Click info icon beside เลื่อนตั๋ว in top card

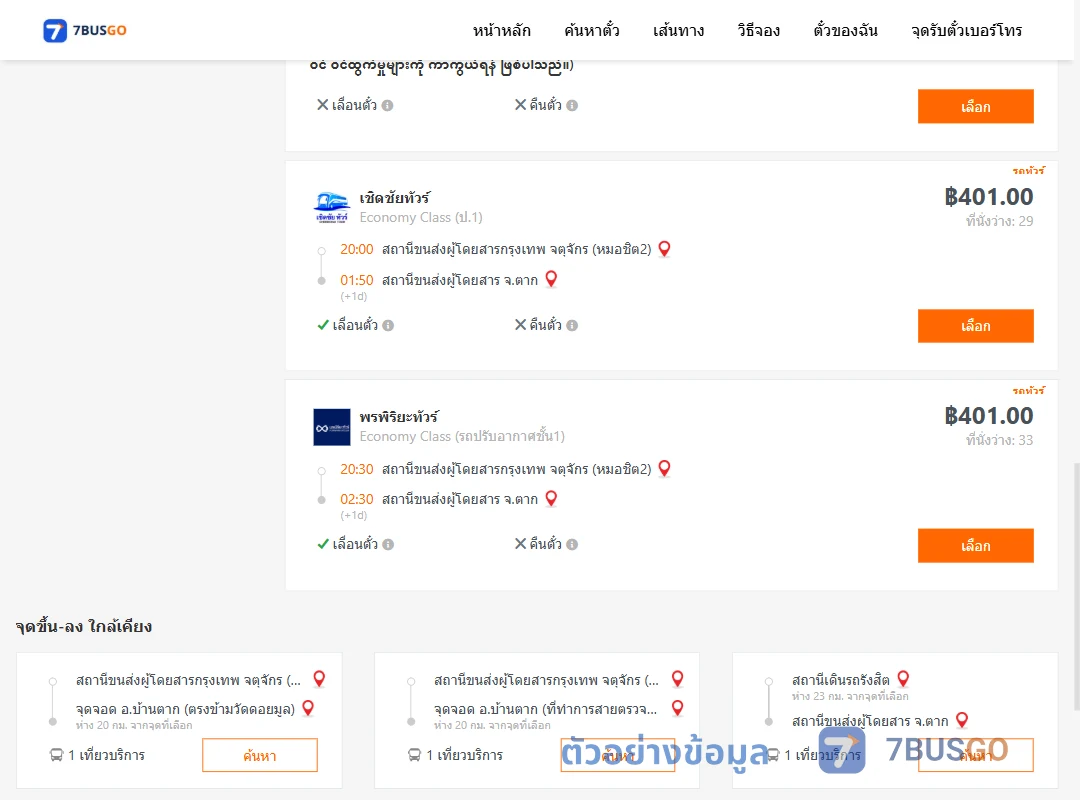point(388,105)
